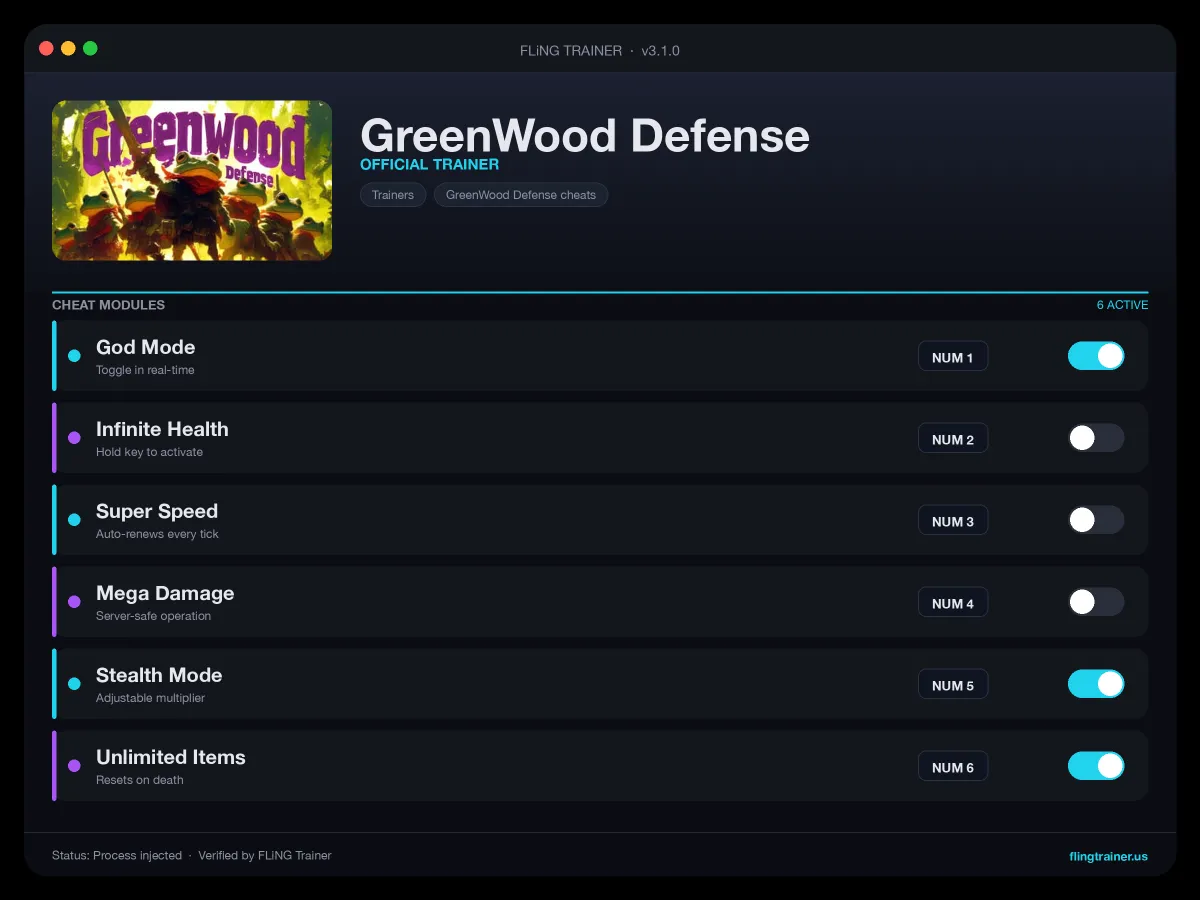The height and width of the screenshot is (900, 1200).
Task: Switch on the Mega Damage toggle
Action: (x=1096, y=602)
